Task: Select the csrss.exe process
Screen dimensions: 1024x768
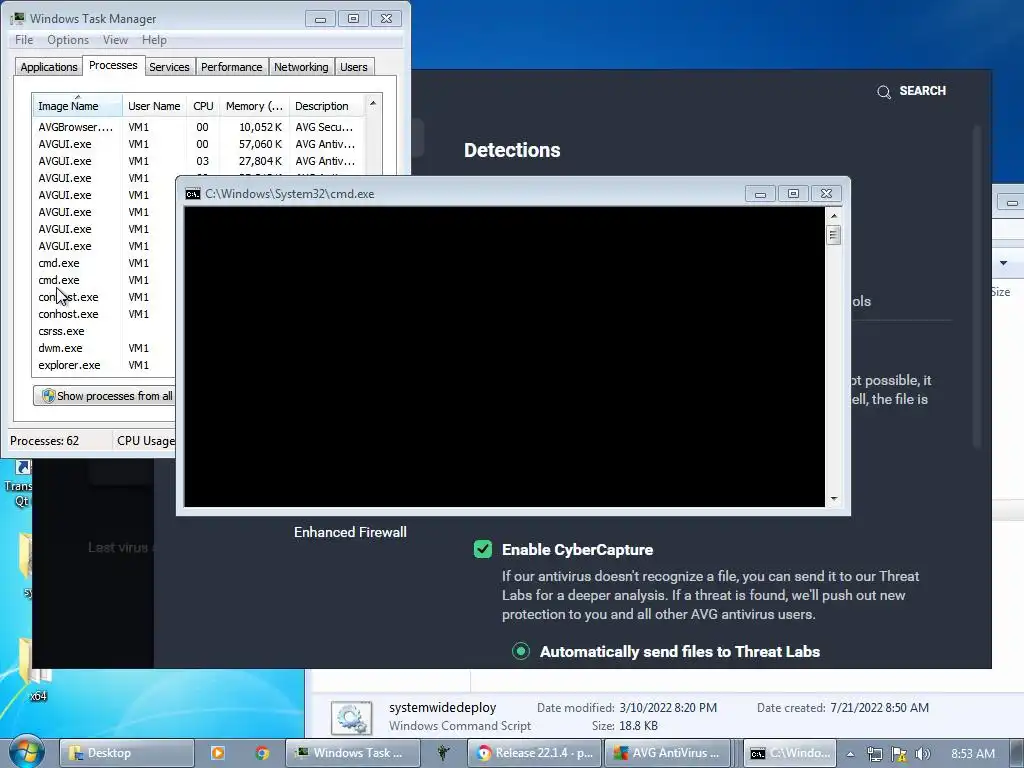Action: [104, 331]
